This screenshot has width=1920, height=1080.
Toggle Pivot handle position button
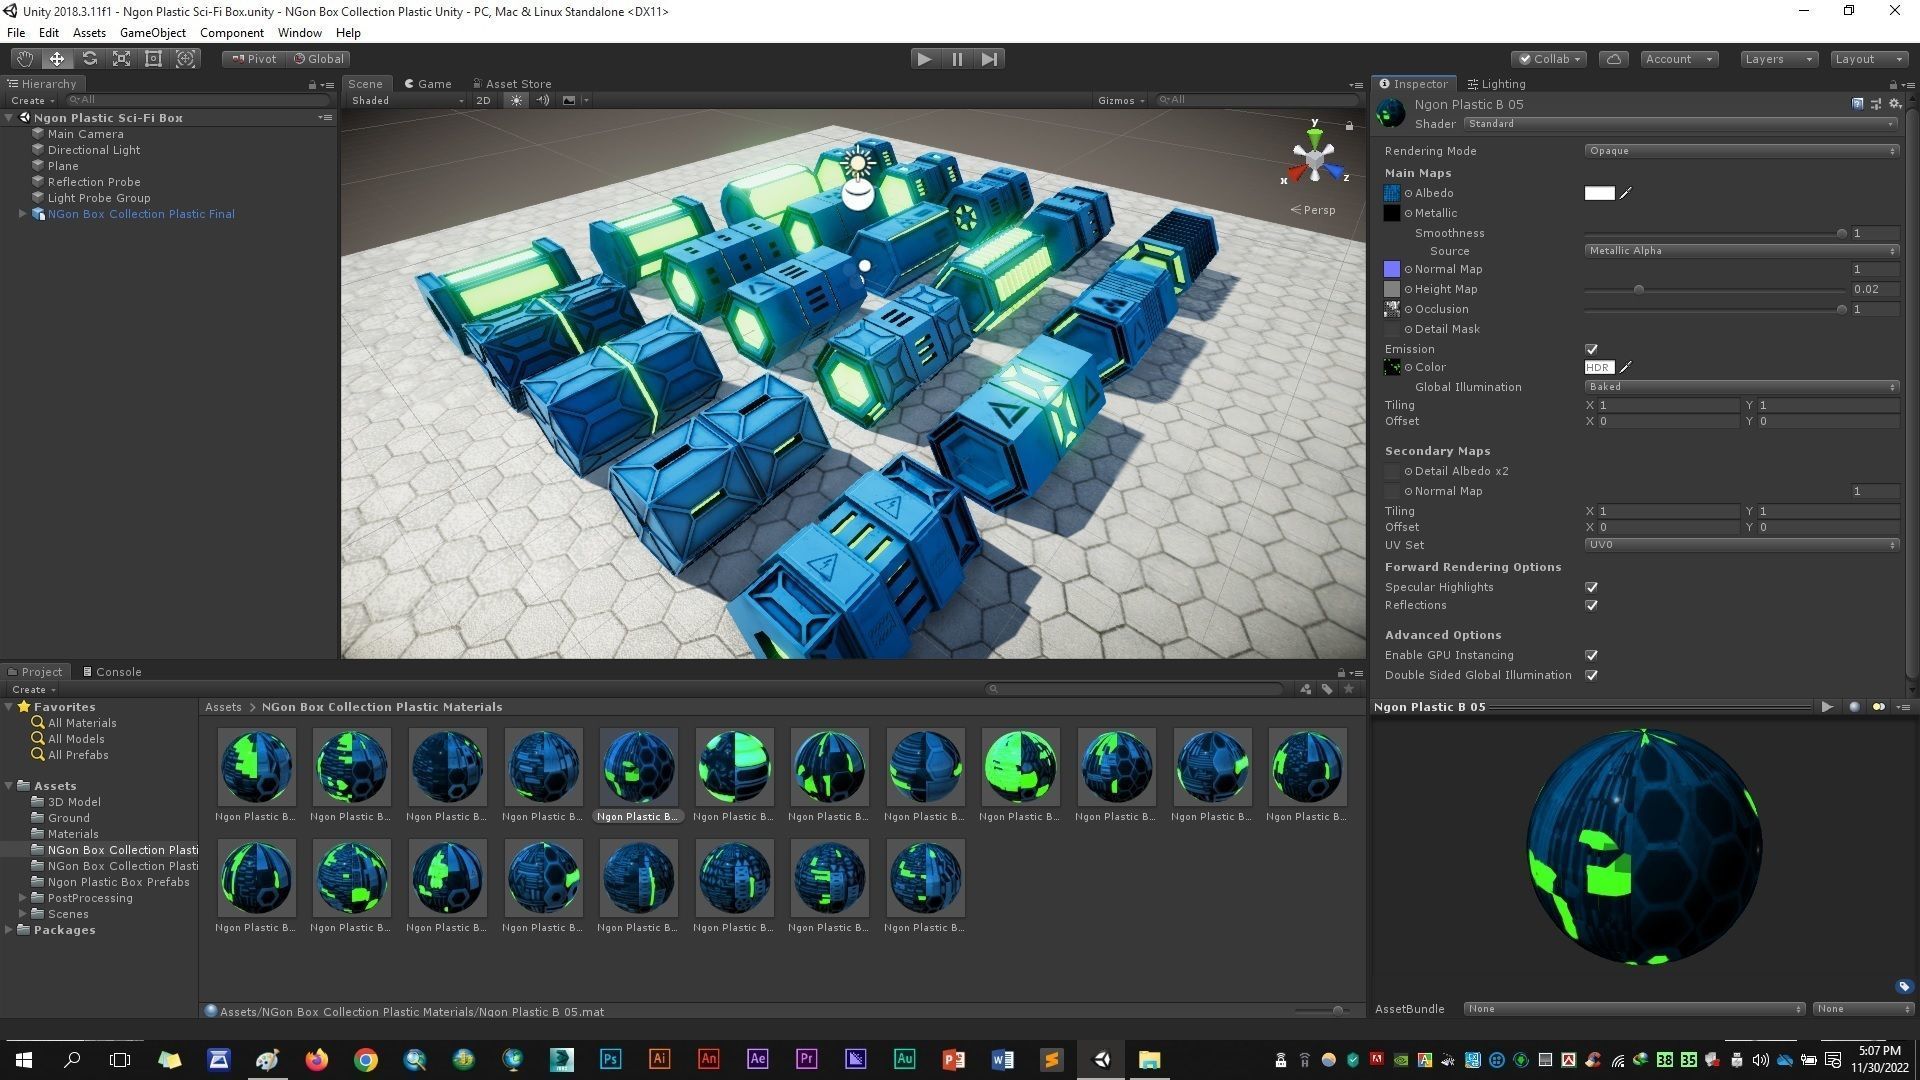(x=254, y=59)
